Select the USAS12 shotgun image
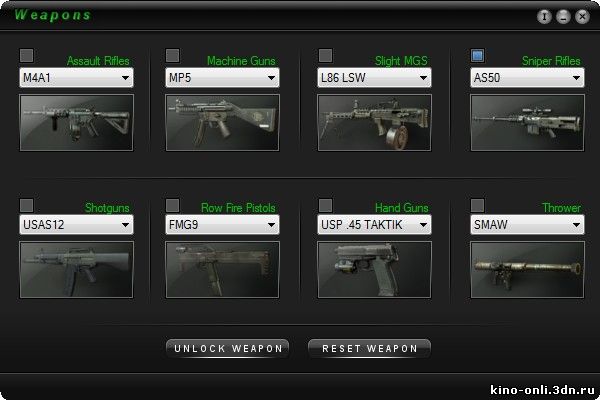The width and height of the screenshot is (600, 400). coord(77,270)
